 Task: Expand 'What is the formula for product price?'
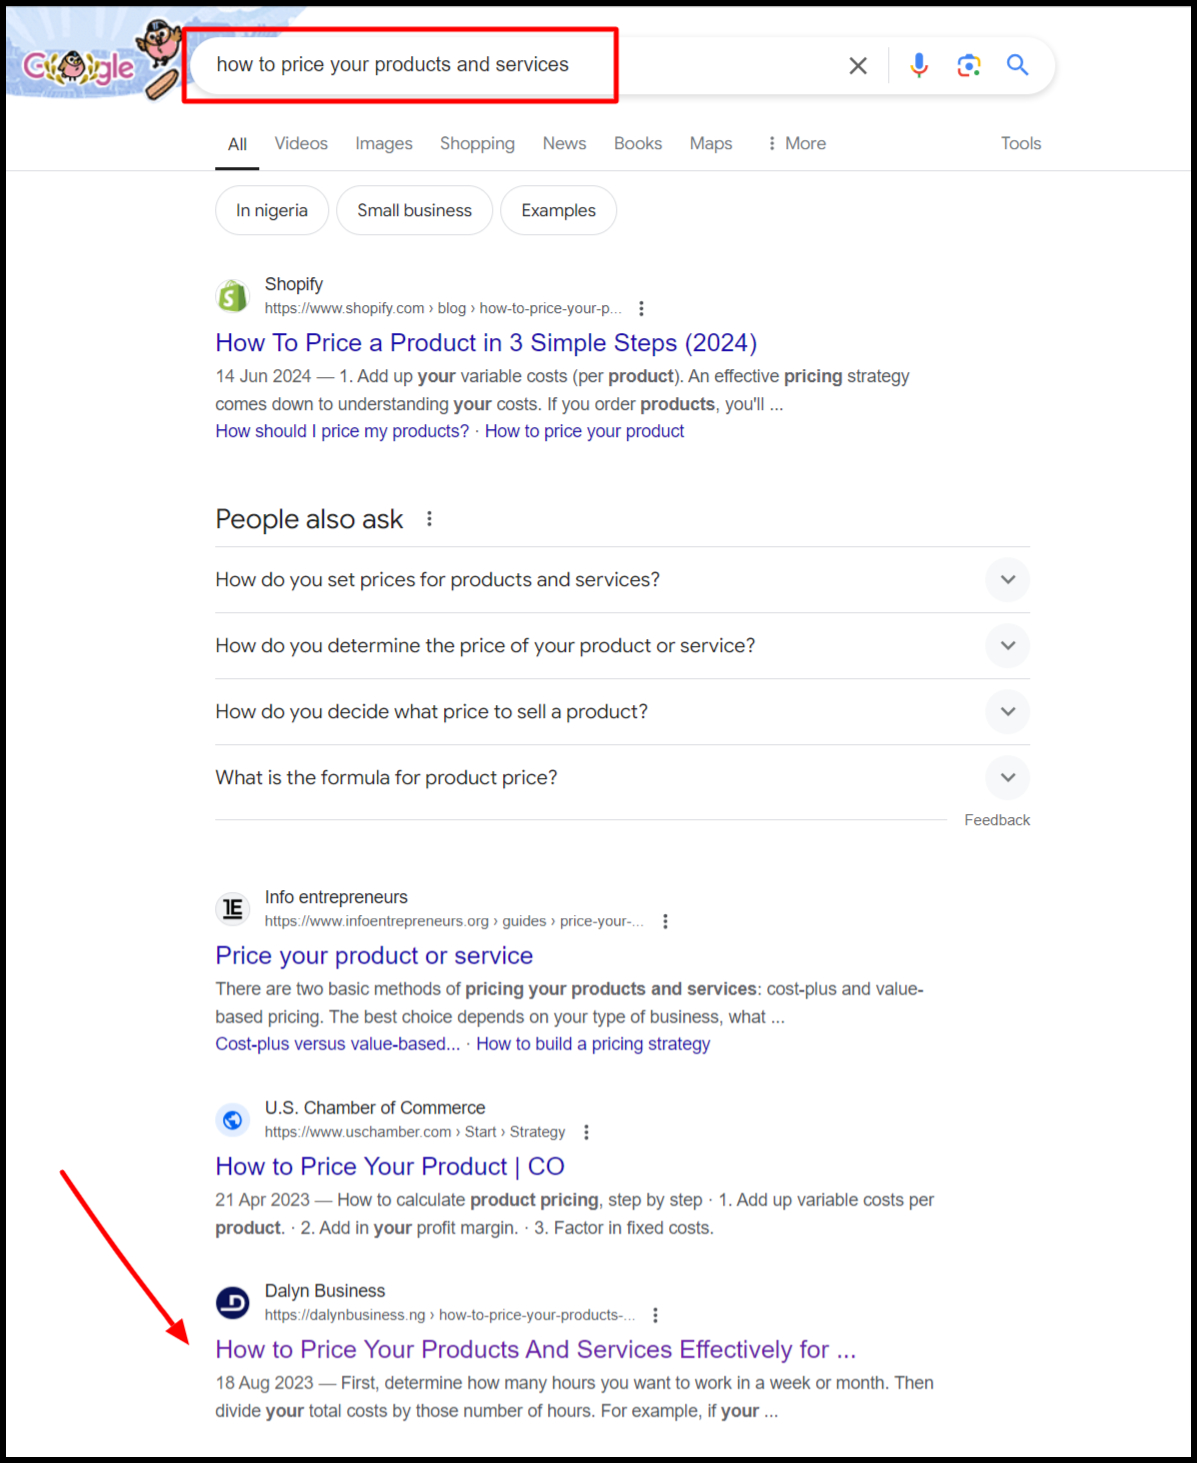click(622, 778)
